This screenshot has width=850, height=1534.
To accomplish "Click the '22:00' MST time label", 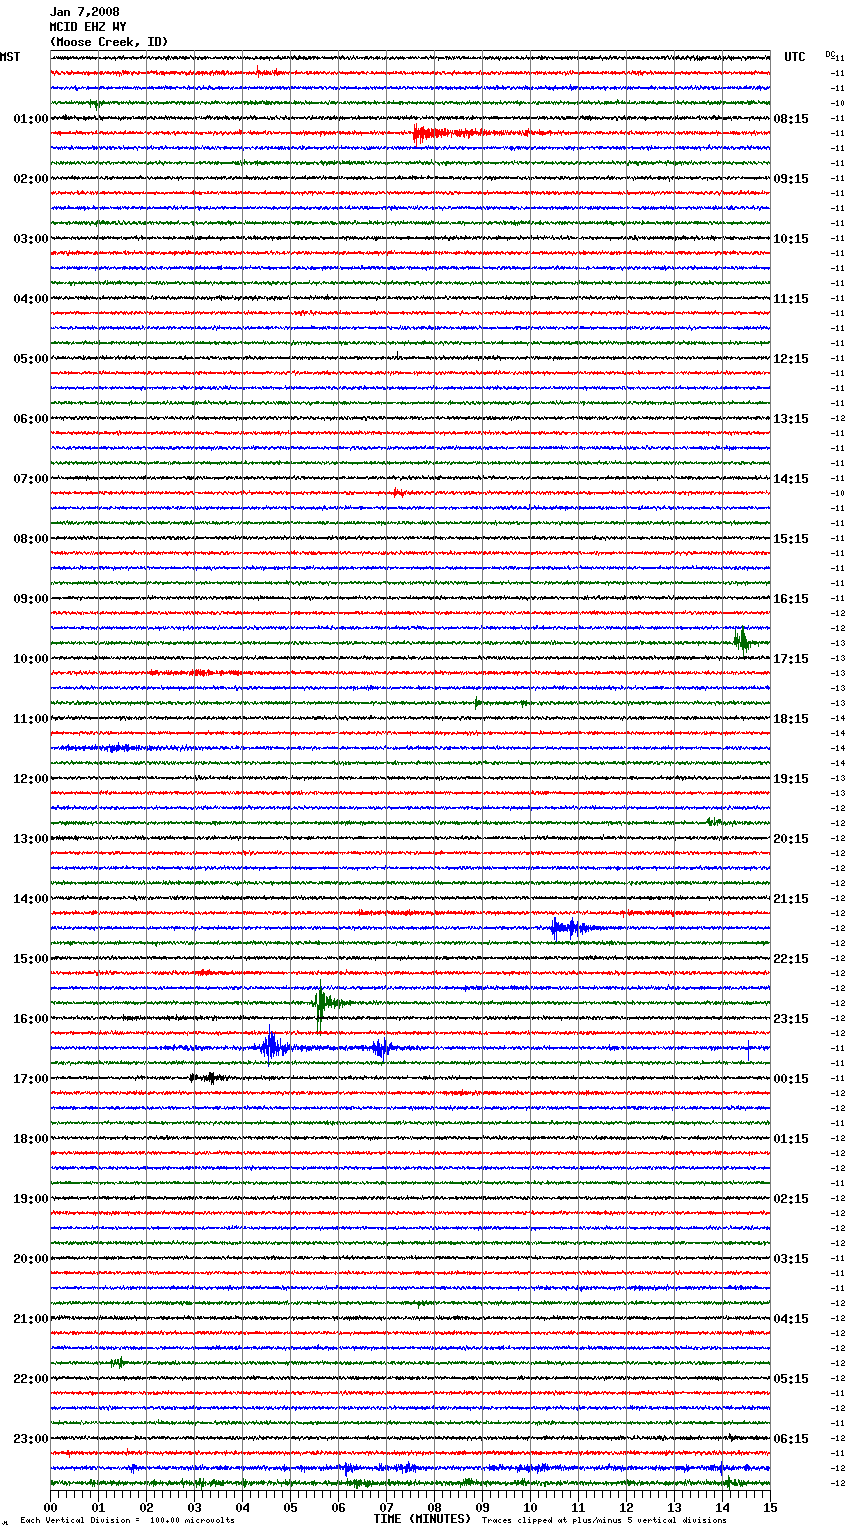I will pyautogui.click(x=31, y=1379).
